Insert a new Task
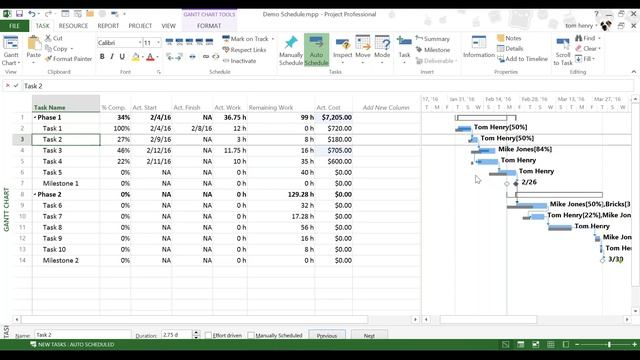The height and width of the screenshot is (360, 640). tap(404, 50)
